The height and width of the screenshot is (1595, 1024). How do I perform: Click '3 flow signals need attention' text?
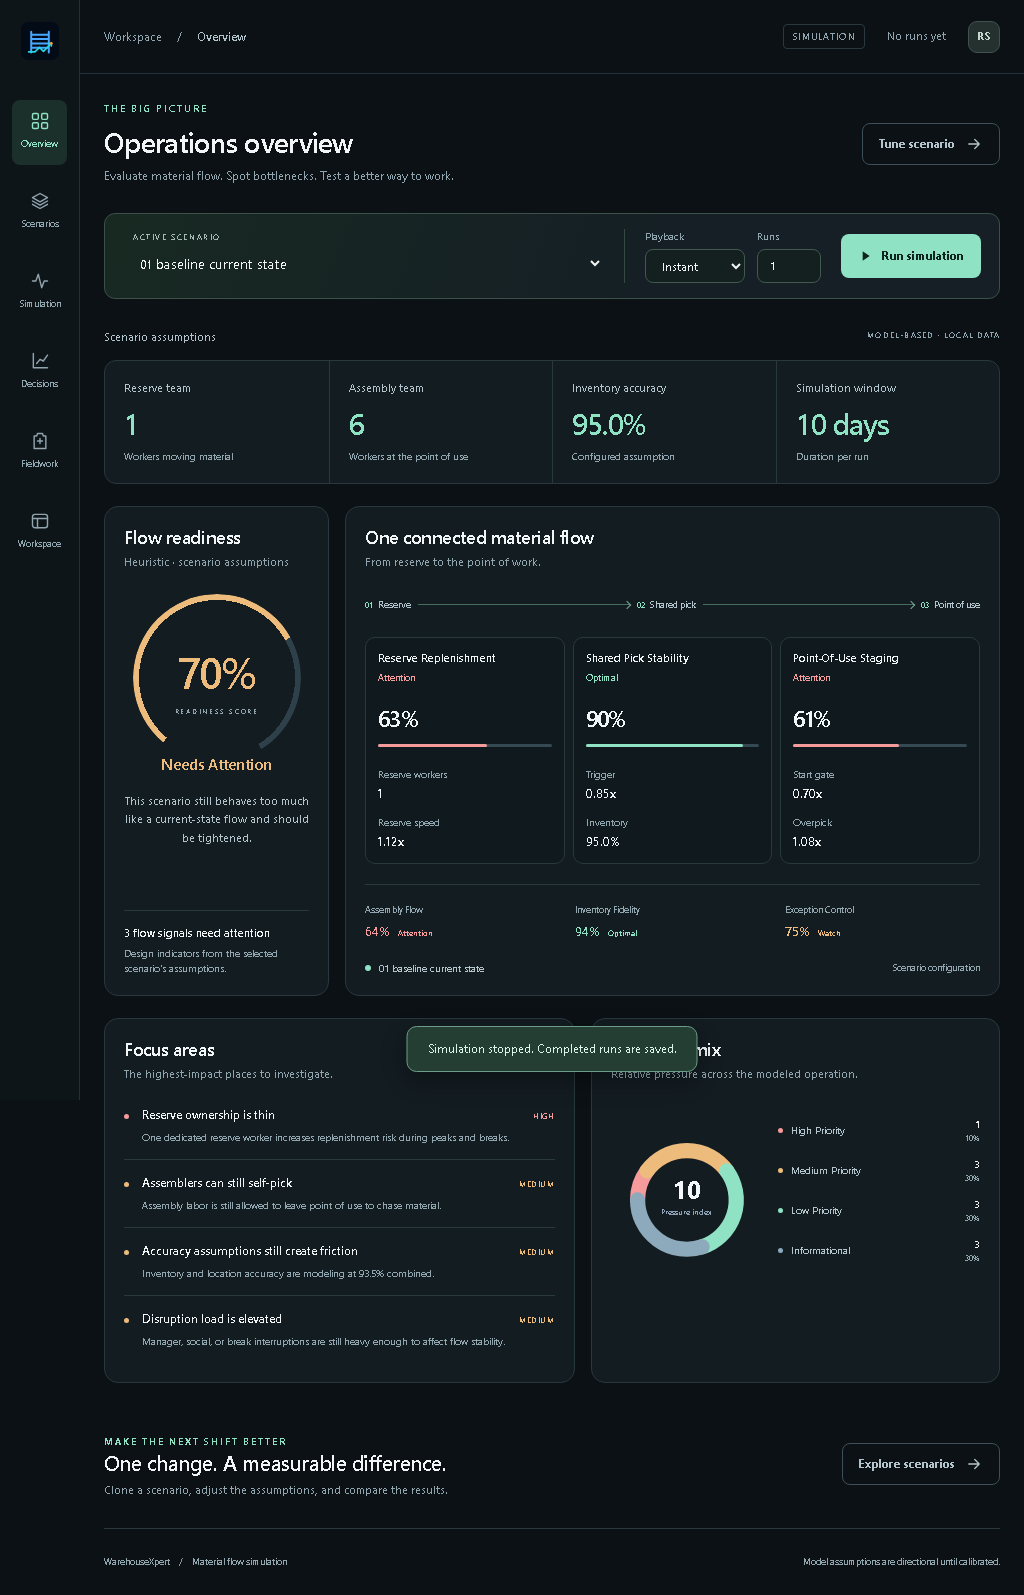(x=197, y=933)
